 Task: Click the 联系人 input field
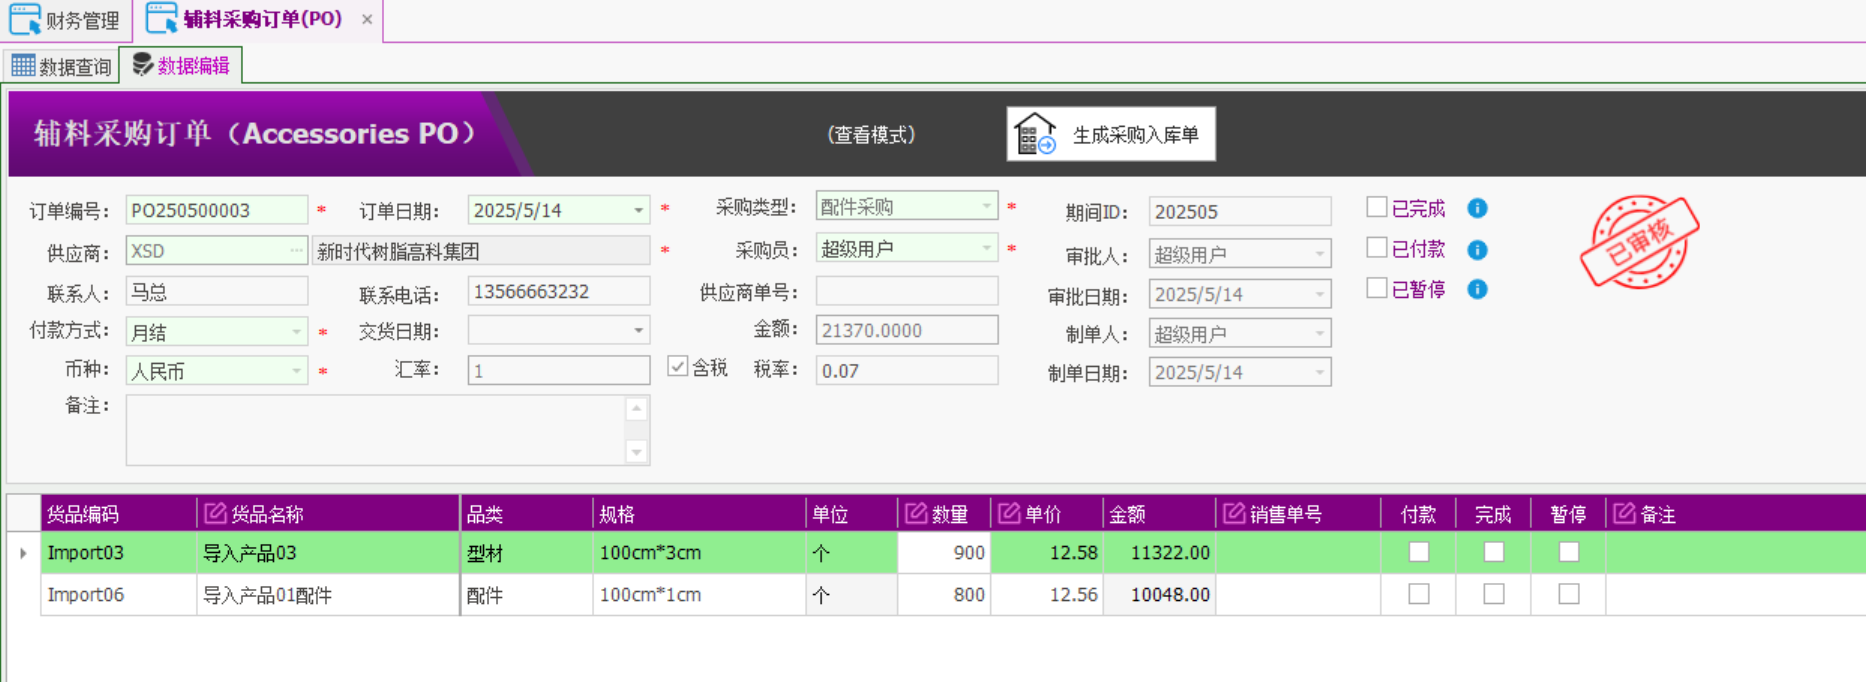217,292
